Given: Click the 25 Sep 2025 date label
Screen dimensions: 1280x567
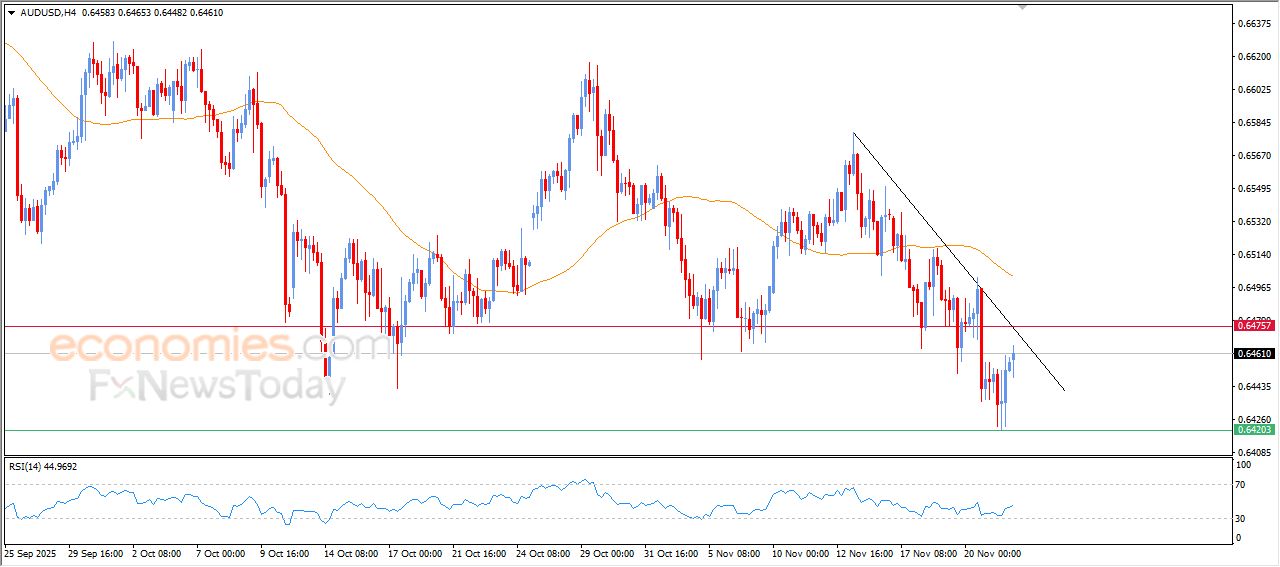Looking at the screenshot, I should point(31,553).
